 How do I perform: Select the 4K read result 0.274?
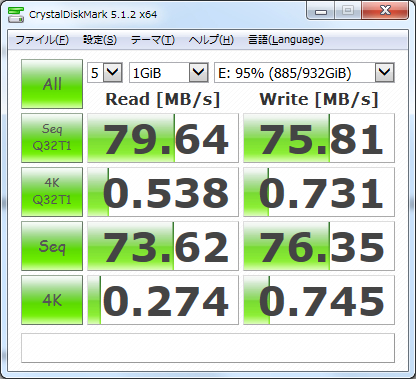pos(163,300)
